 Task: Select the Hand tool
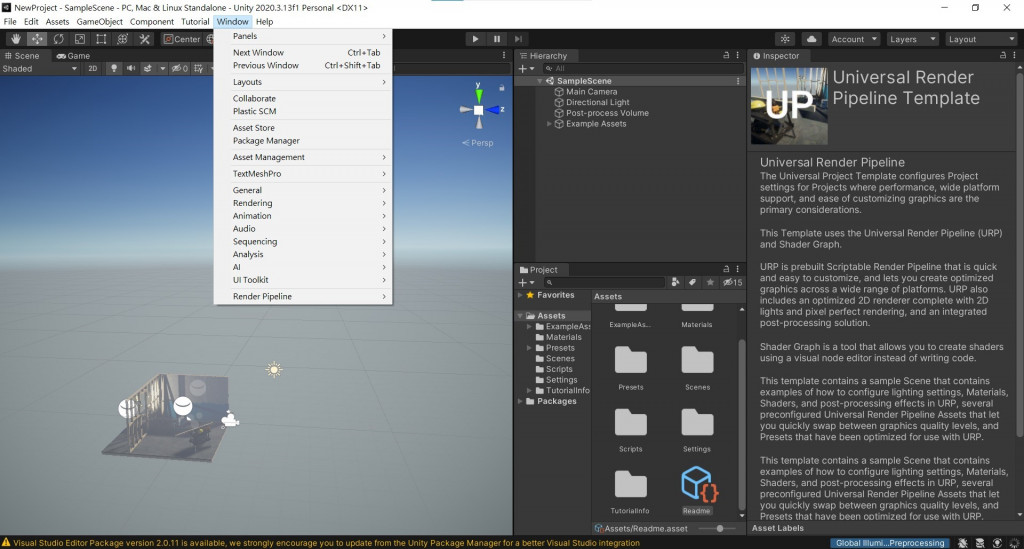(x=16, y=39)
